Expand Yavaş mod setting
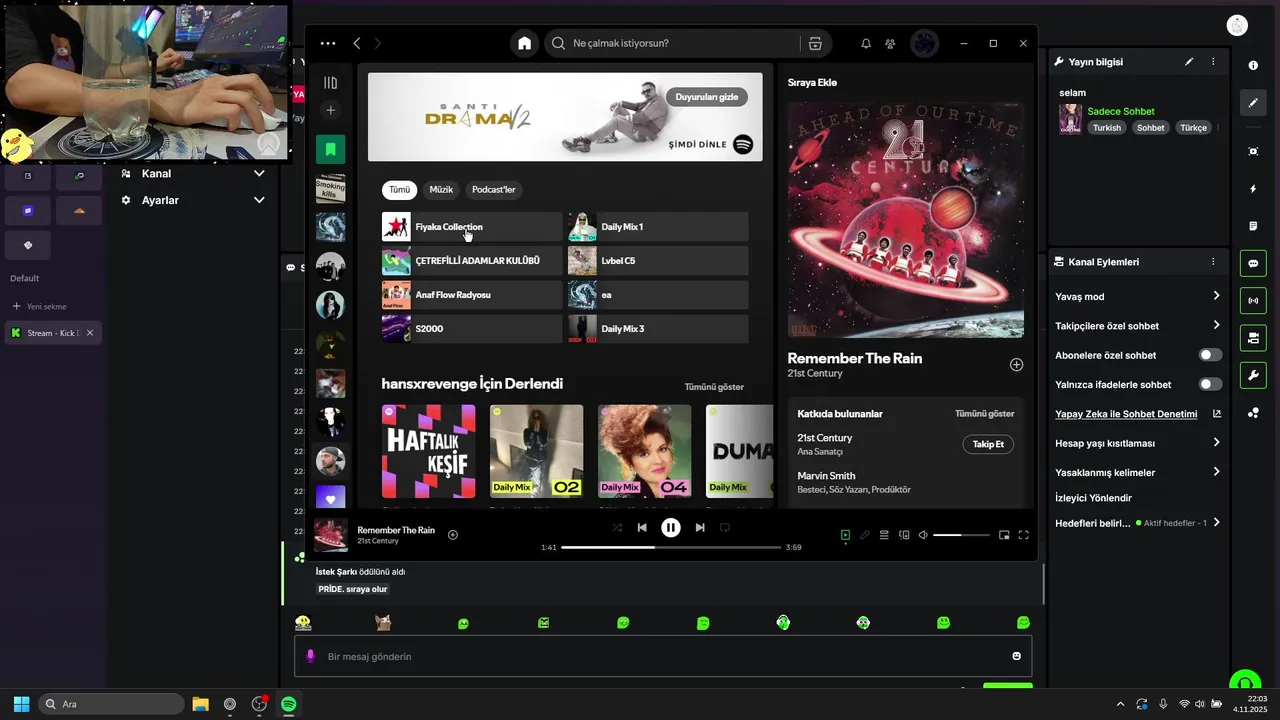This screenshot has height=720, width=1280. coord(1138,296)
